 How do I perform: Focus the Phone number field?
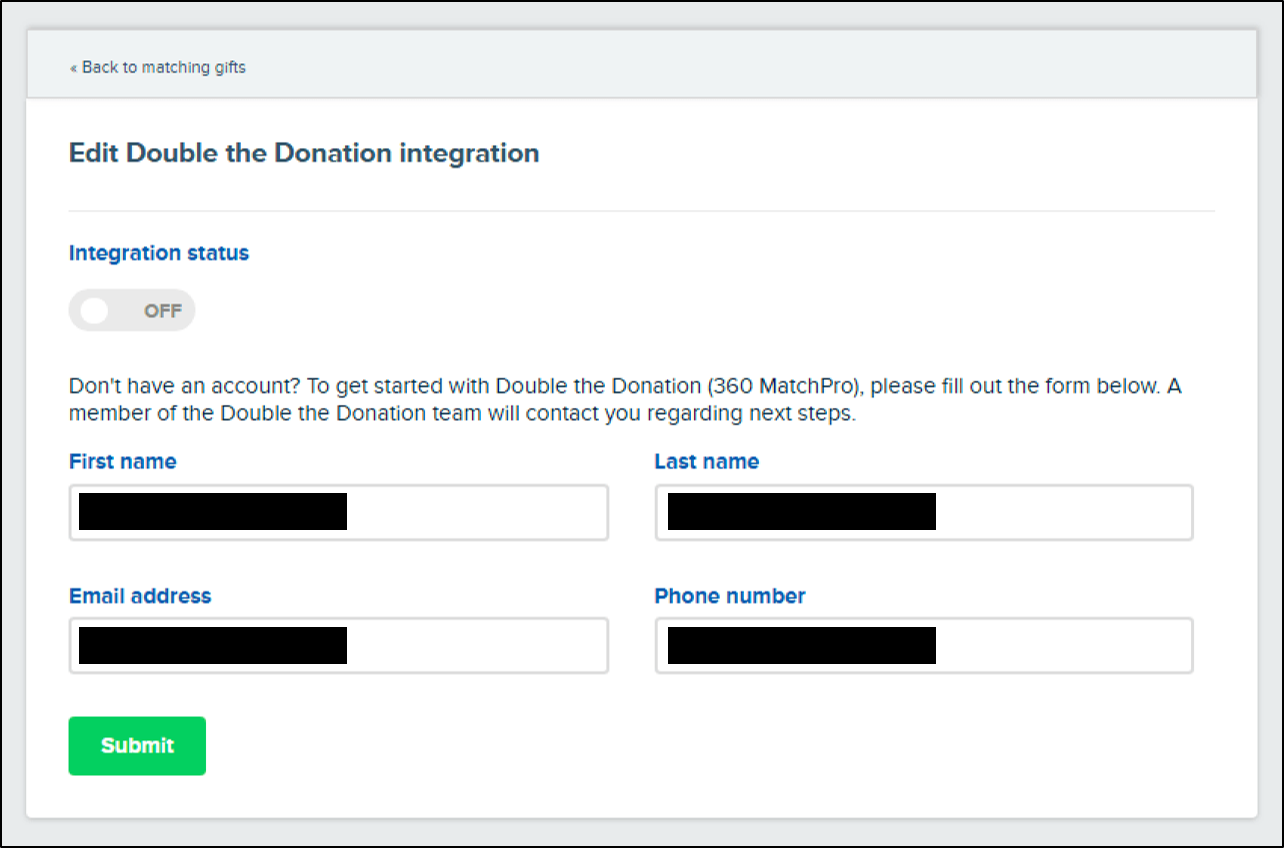pyautogui.click(x=924, y=645)
